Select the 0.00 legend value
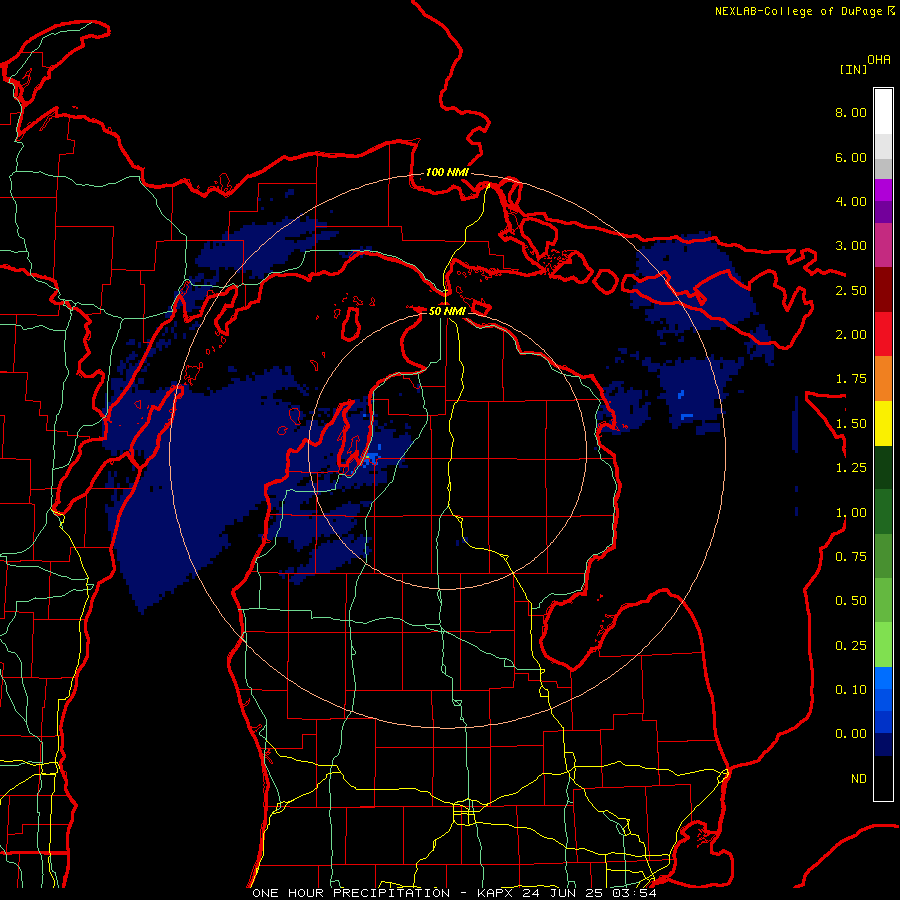 pos(851,734)
